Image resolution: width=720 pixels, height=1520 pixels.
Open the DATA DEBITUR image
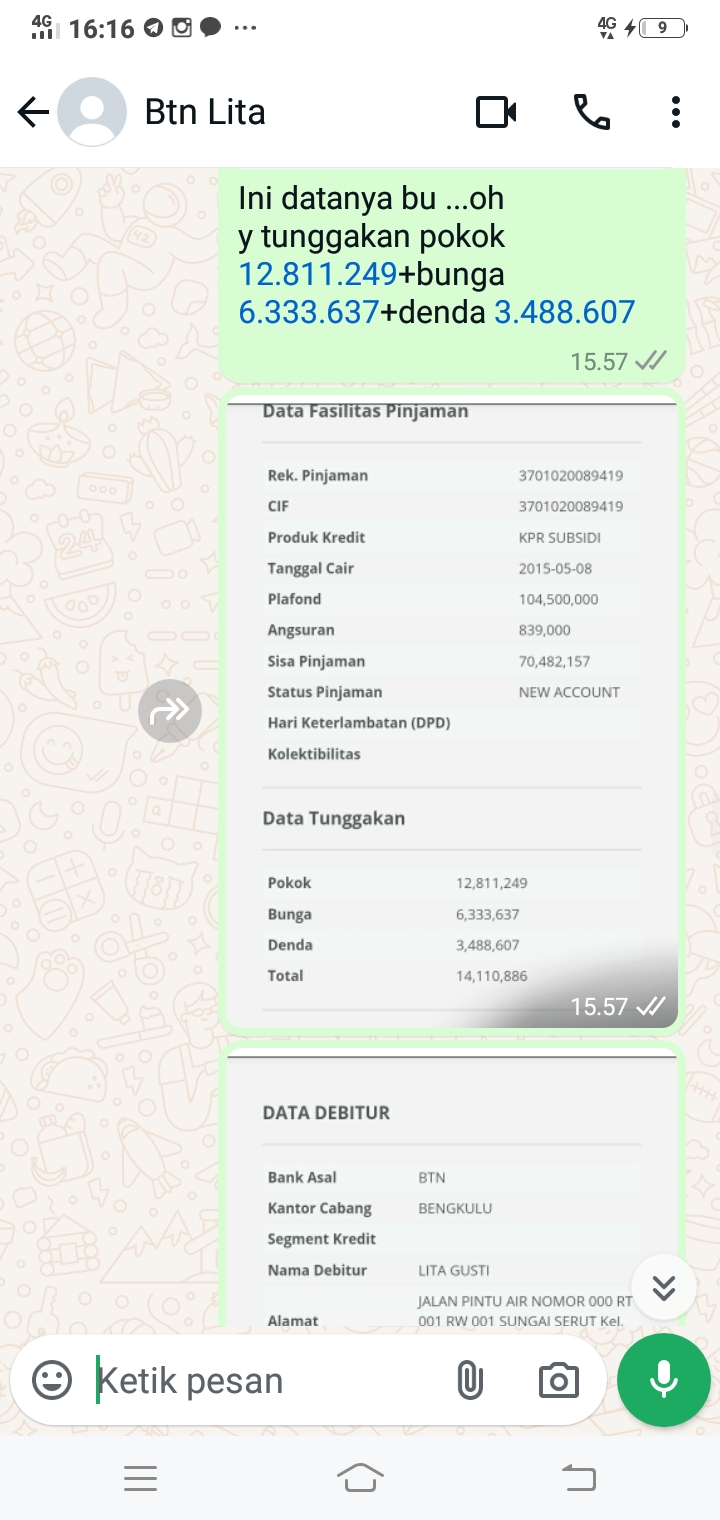(452, 1190)
